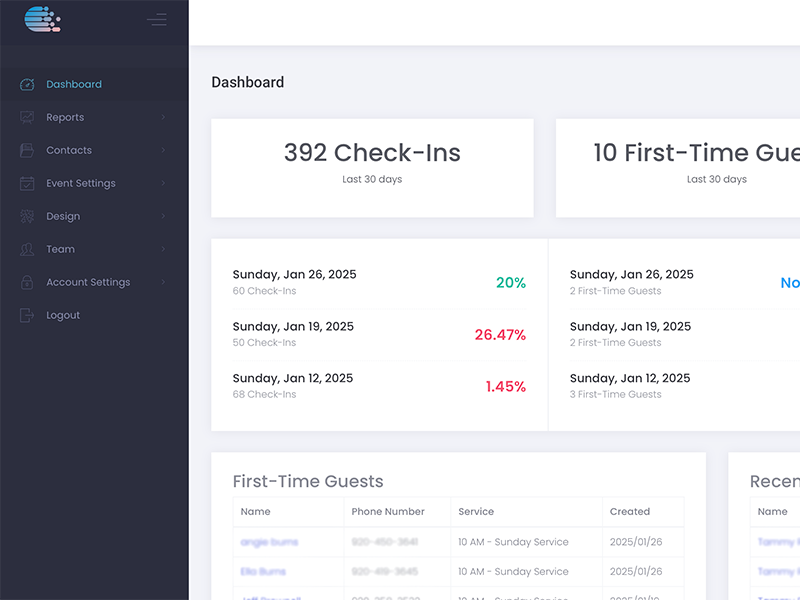Image resolution: width=800 pixels, height=600 pixels.
Task: Expand the Event Settings chevron
Action: [163, 183]
